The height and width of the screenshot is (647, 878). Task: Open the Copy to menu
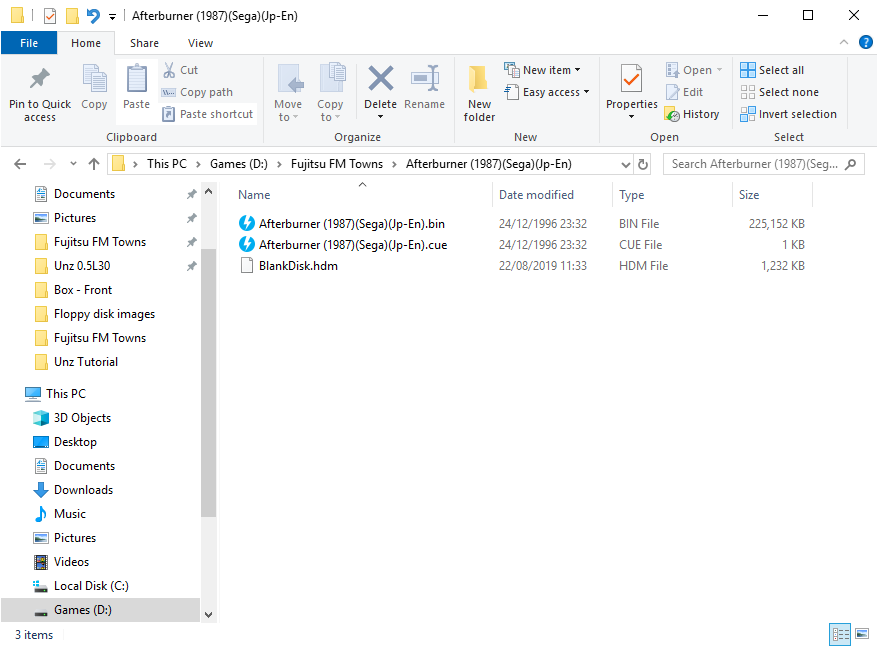pos(330,94)
